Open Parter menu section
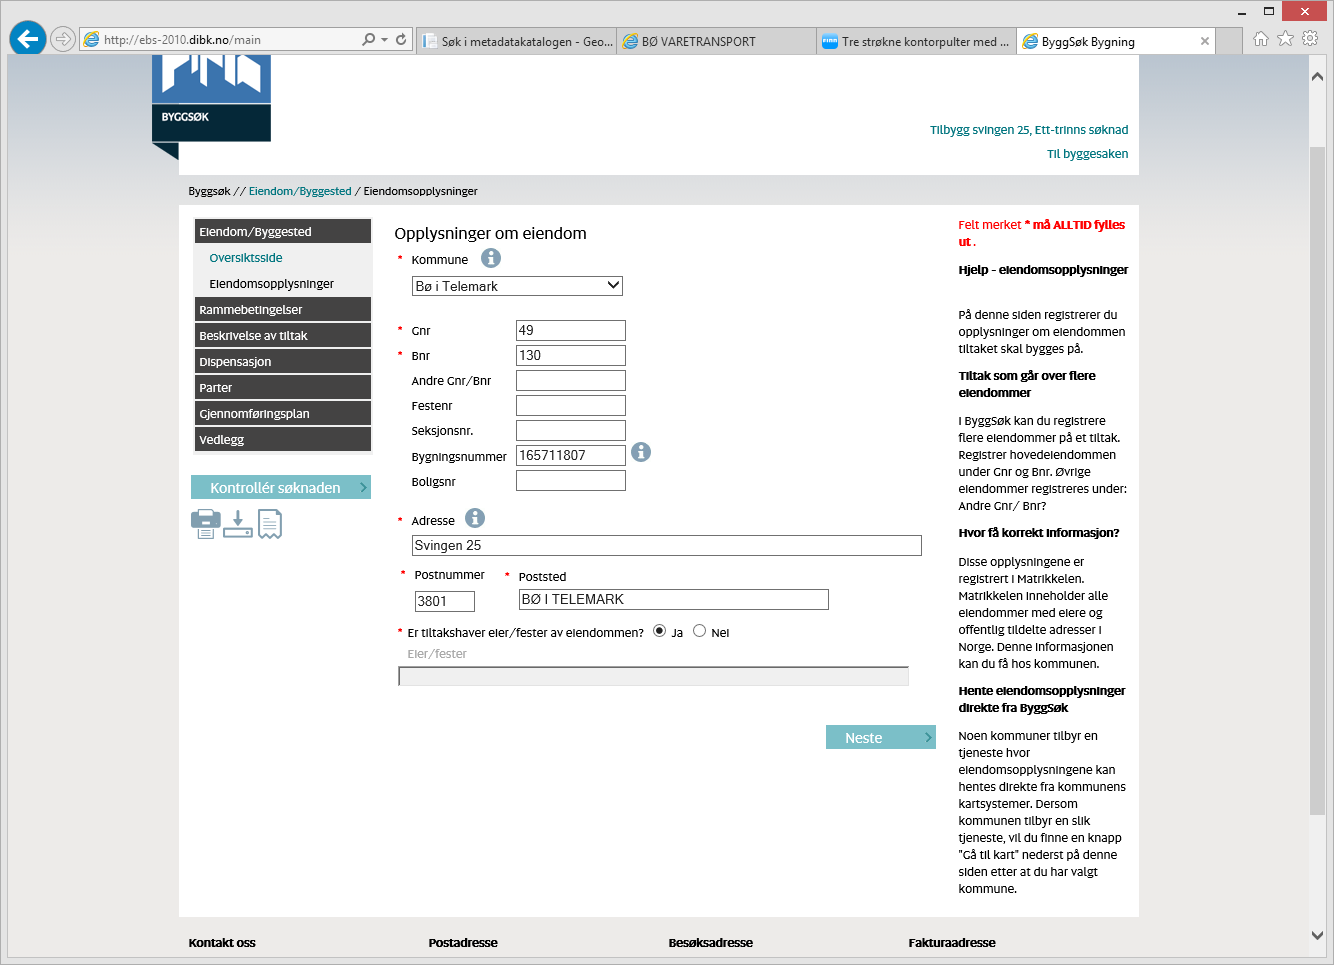The width and height of the screenshot is (1334, 965). (283, 387)
